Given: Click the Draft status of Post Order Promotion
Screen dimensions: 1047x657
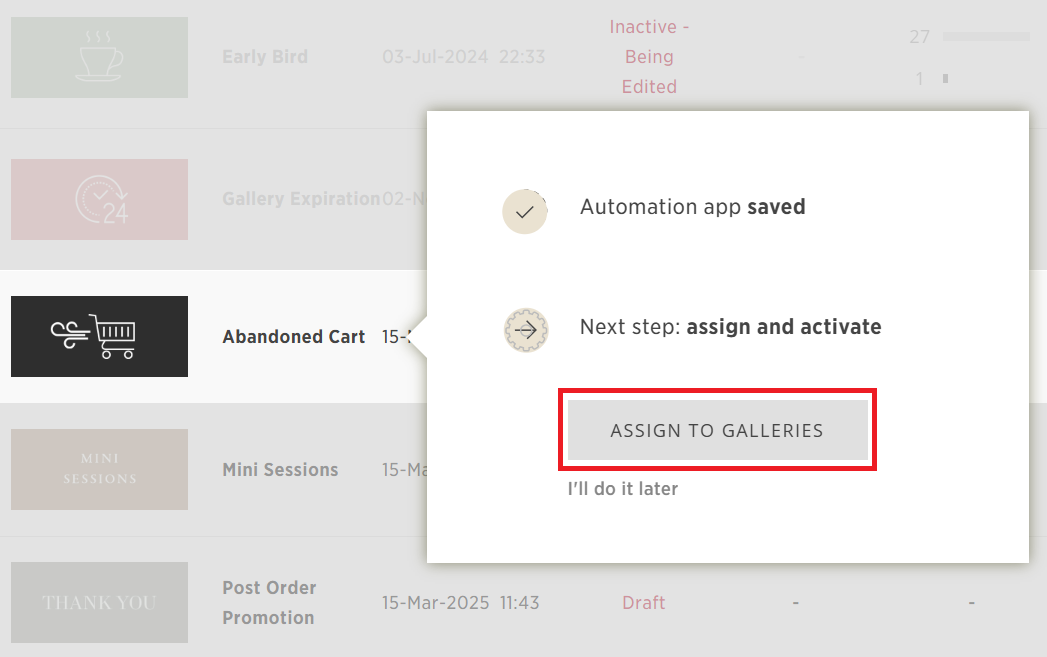Looking at the screenshot, I should [644, 602].
